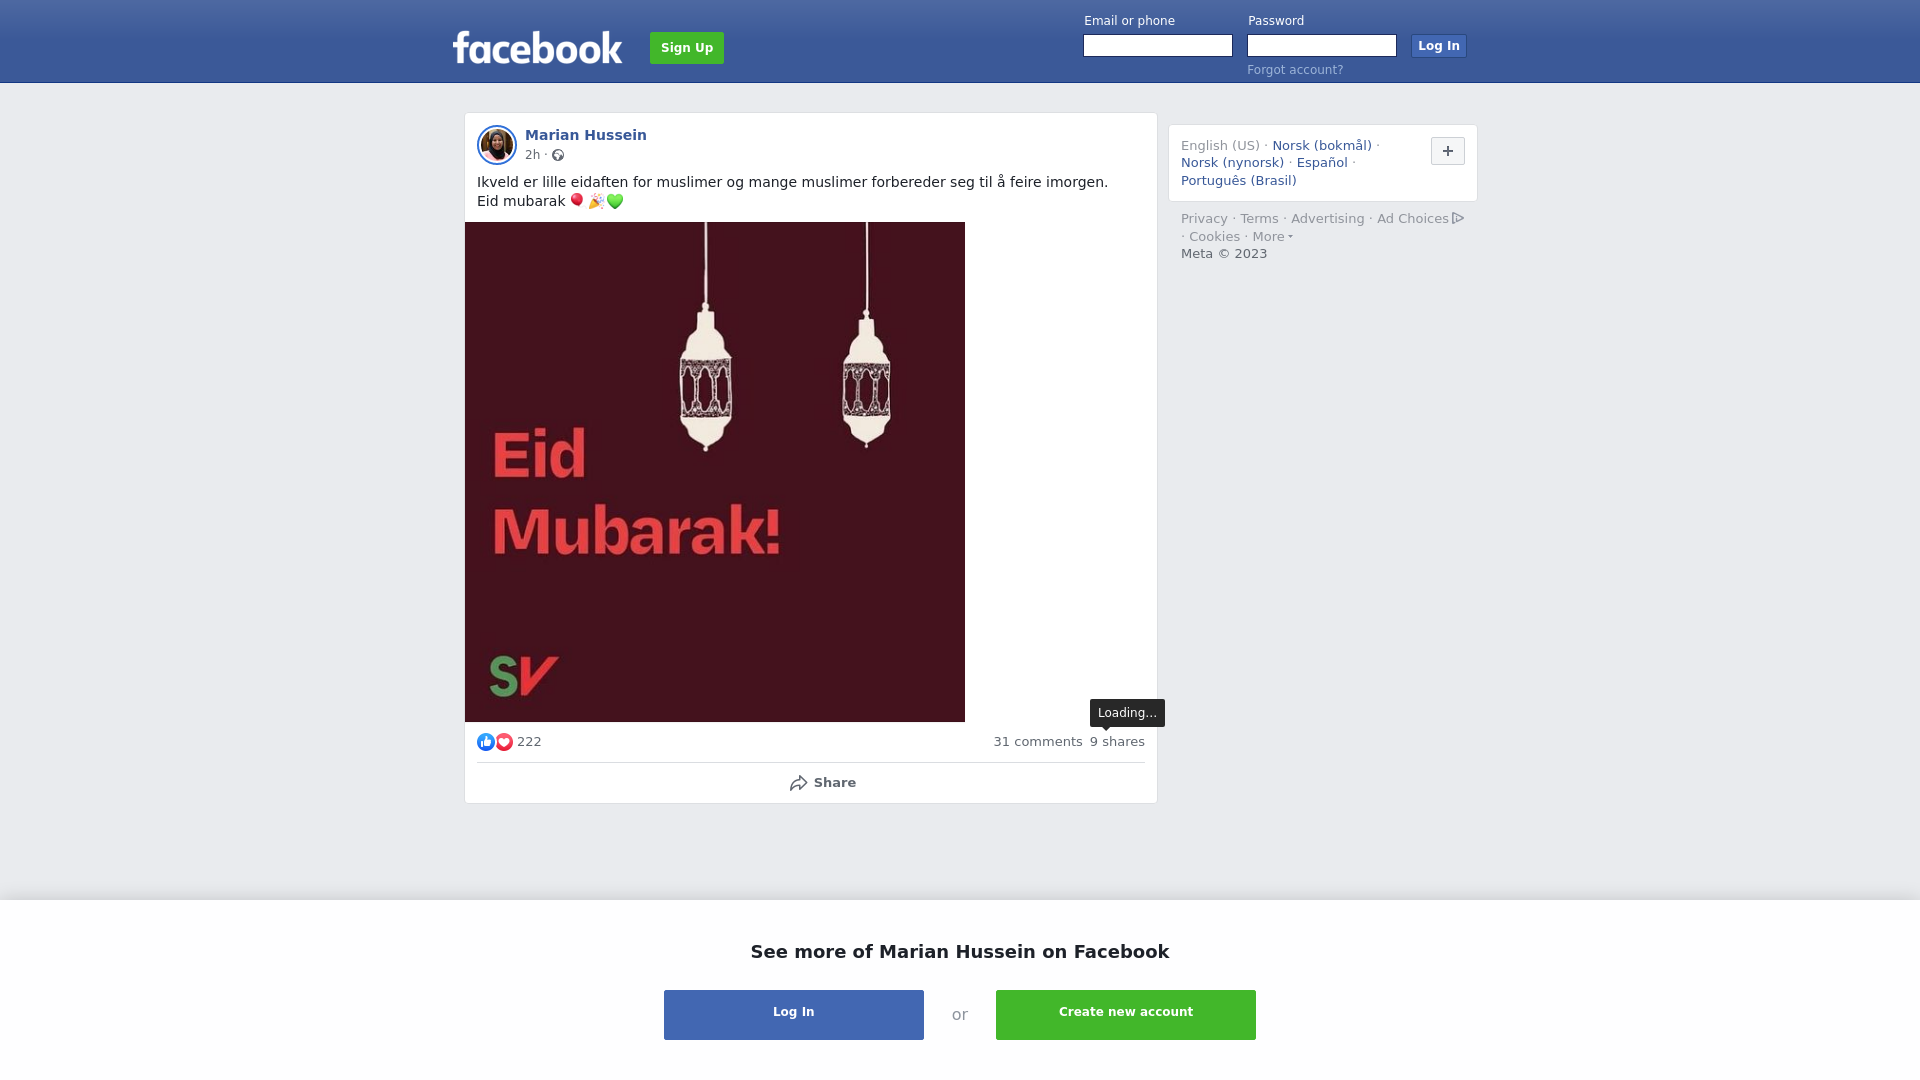This screenshot has width=1920, height=1080.
Task: Click the Create new account button
Action: (1126, 1015)
